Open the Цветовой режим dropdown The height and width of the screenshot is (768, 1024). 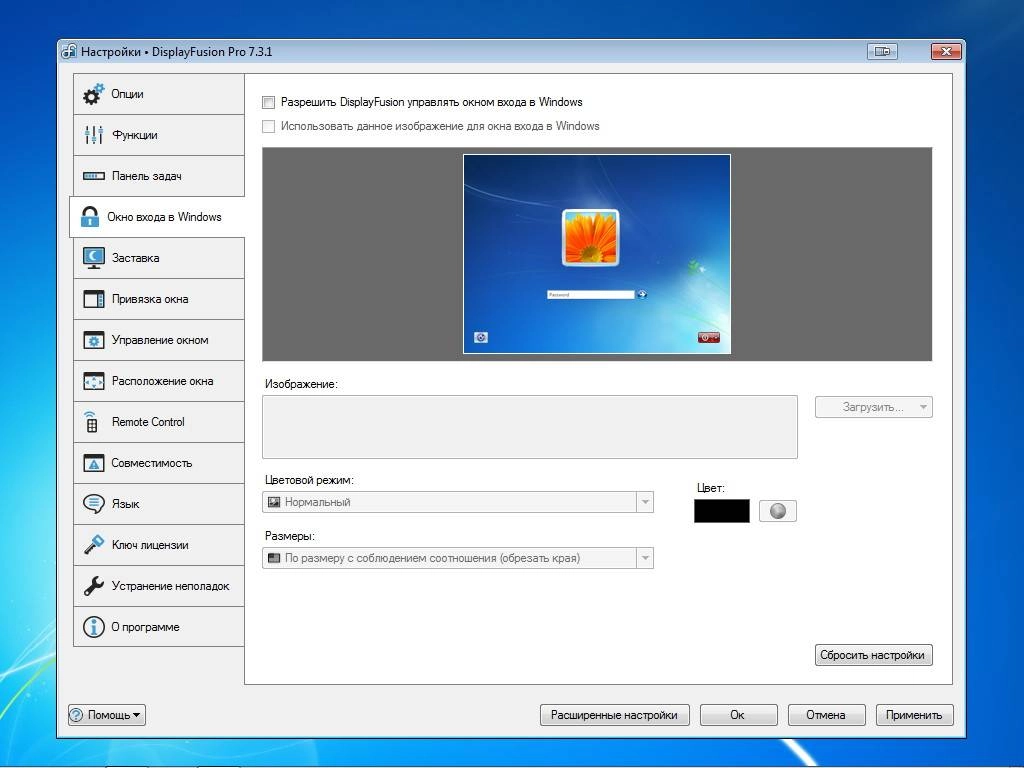[458, 502]
